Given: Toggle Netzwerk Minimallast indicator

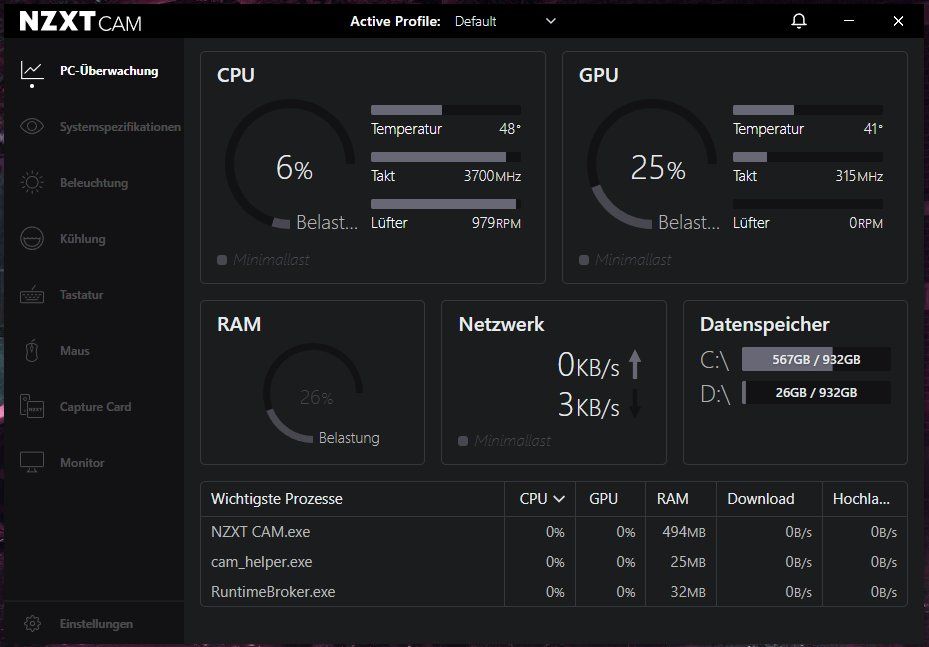Looking at the screenshot, I should (x=463, y=441).
